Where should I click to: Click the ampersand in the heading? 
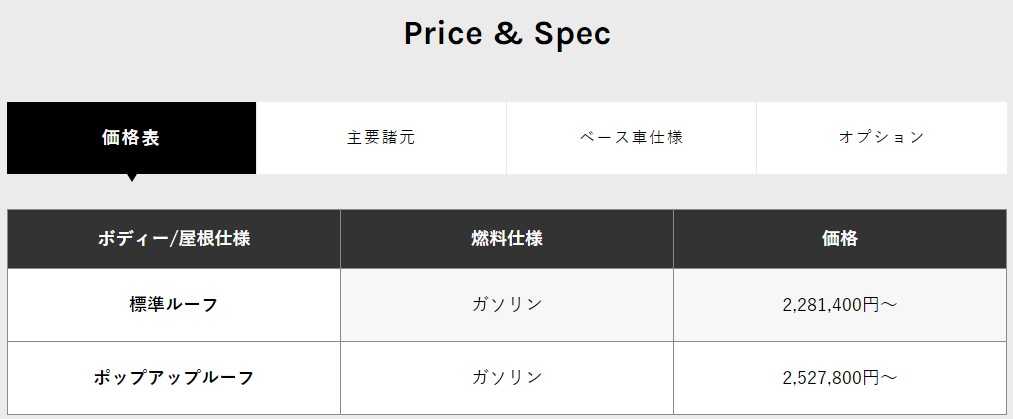pos(506,33)
